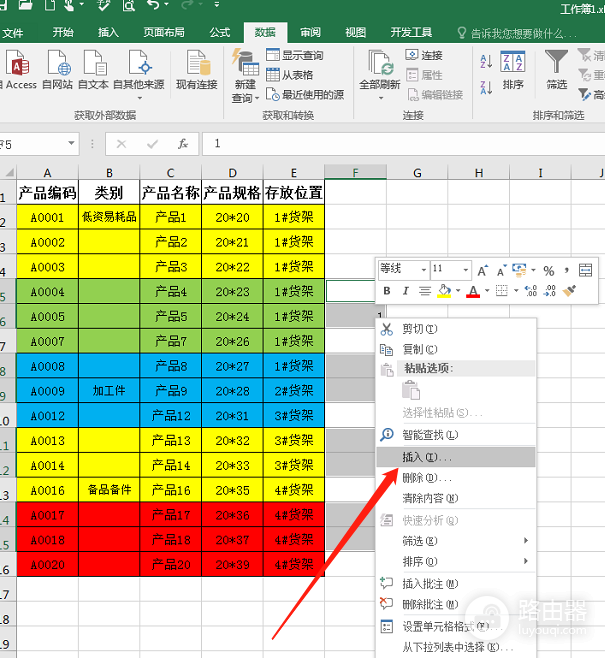Apply yellow fill color bucket
Screen dimensions: 605x658
[x=444, y=291]
